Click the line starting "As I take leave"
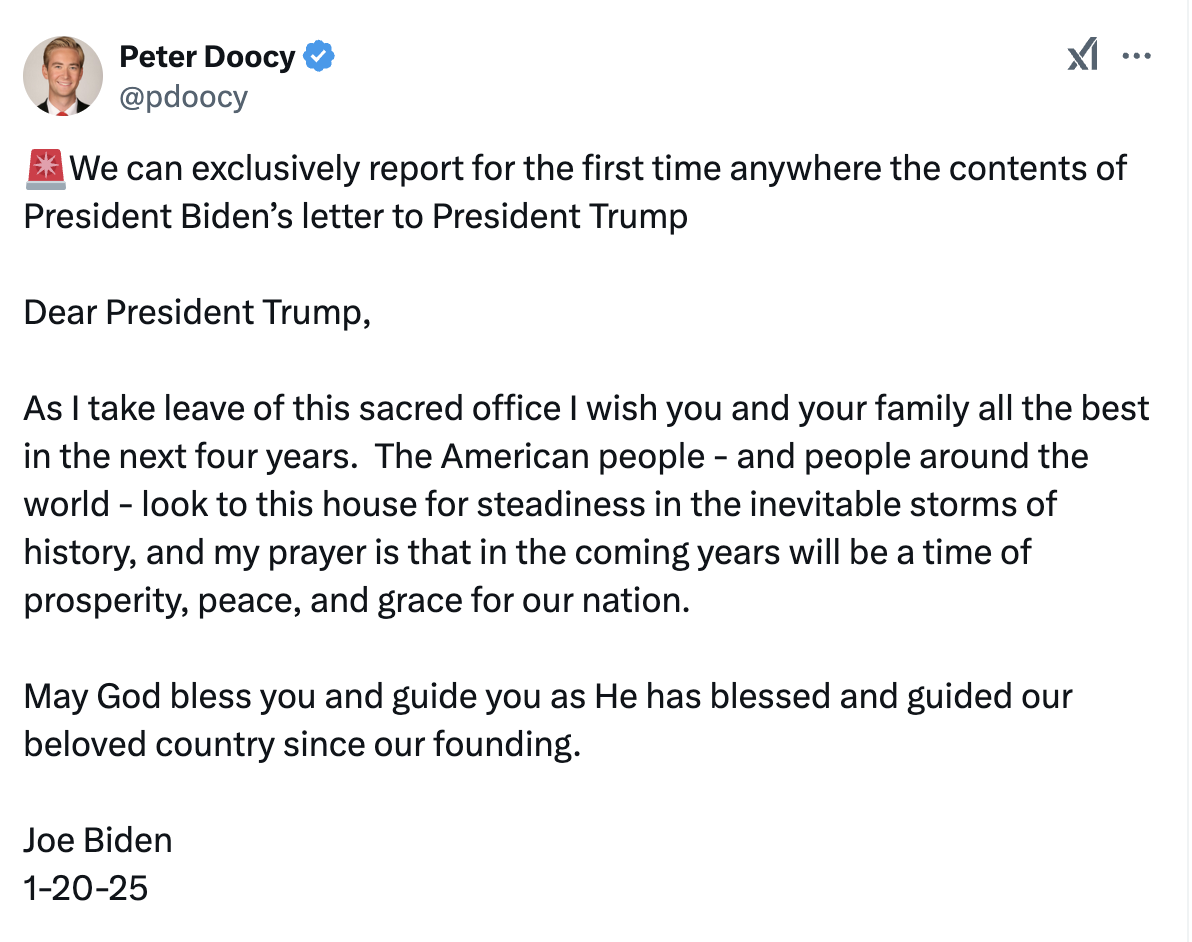 point(586,409)
